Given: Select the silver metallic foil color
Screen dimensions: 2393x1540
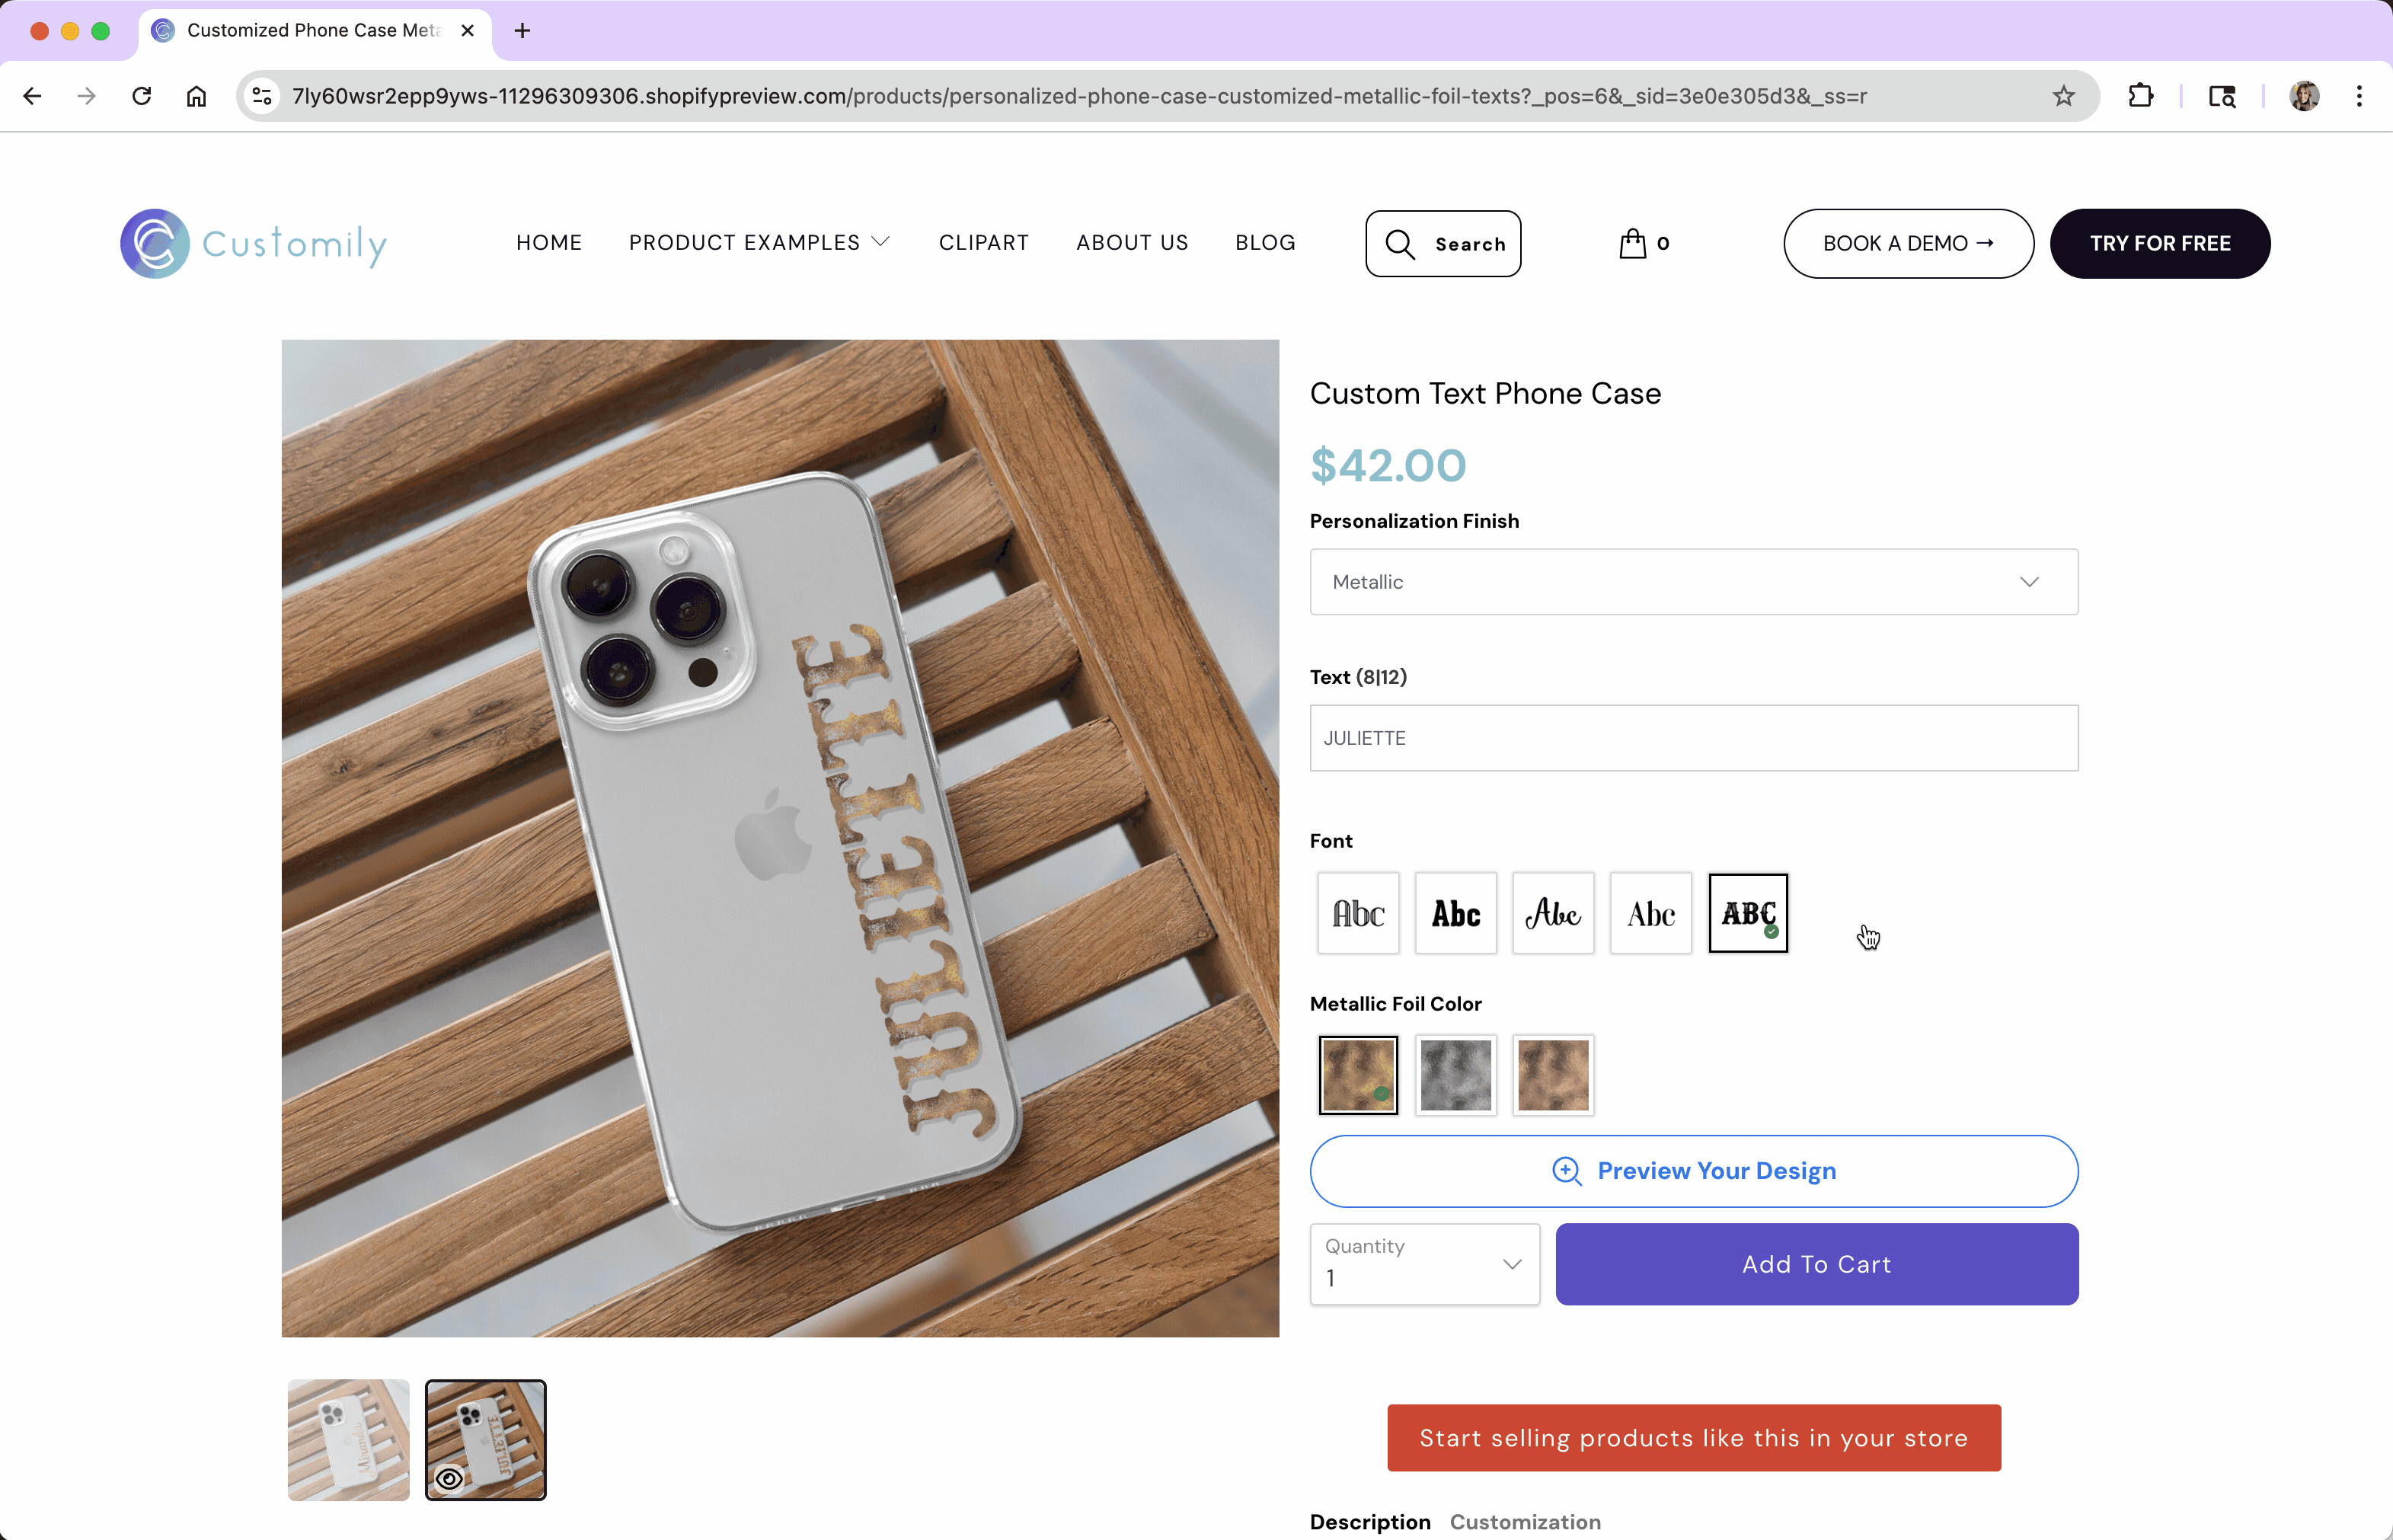Looking at the screenshot, I should (1455, 1075).
